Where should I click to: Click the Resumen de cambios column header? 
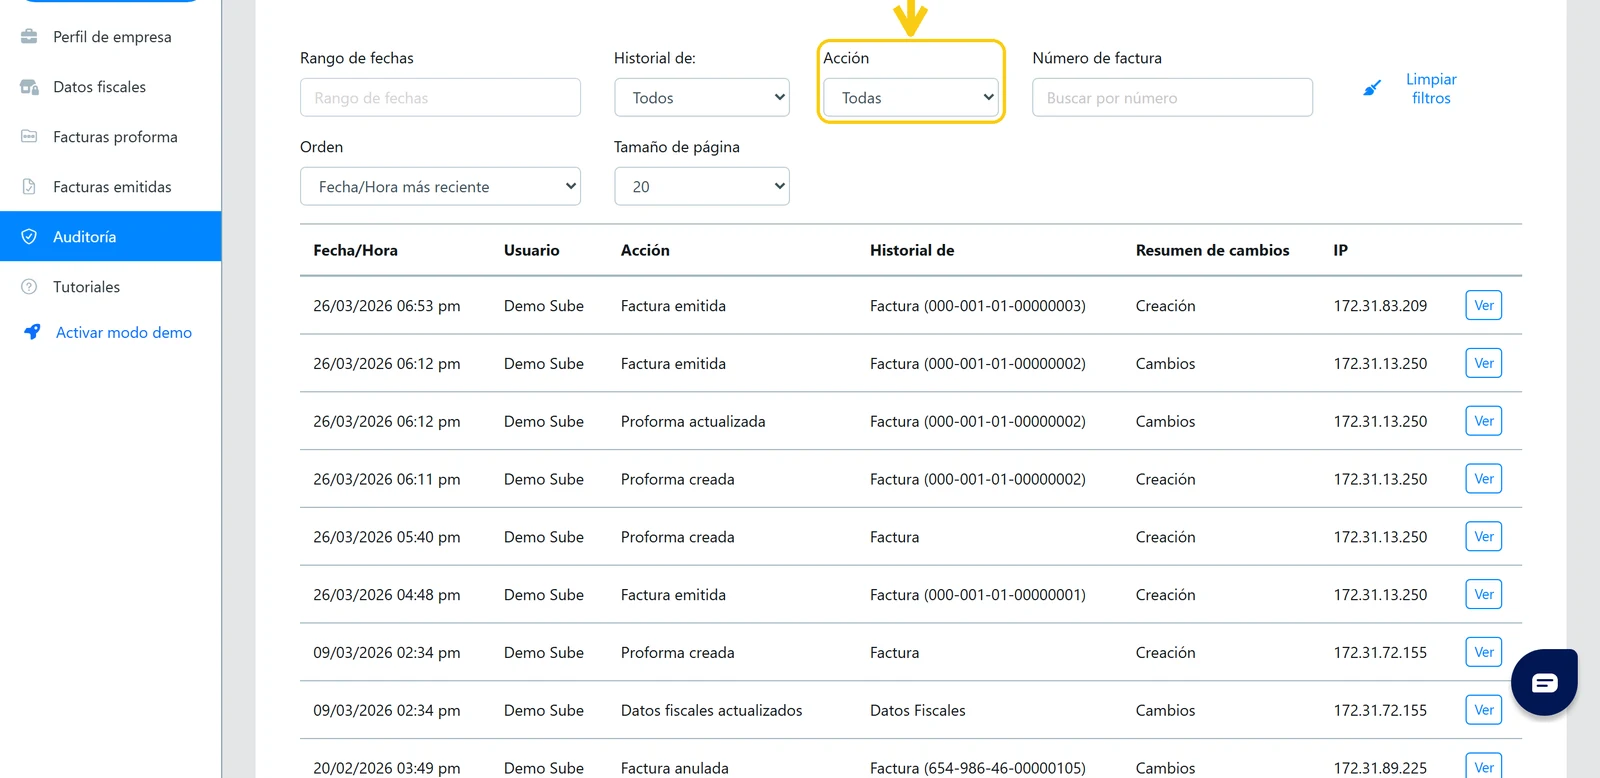pos(1212,250)
